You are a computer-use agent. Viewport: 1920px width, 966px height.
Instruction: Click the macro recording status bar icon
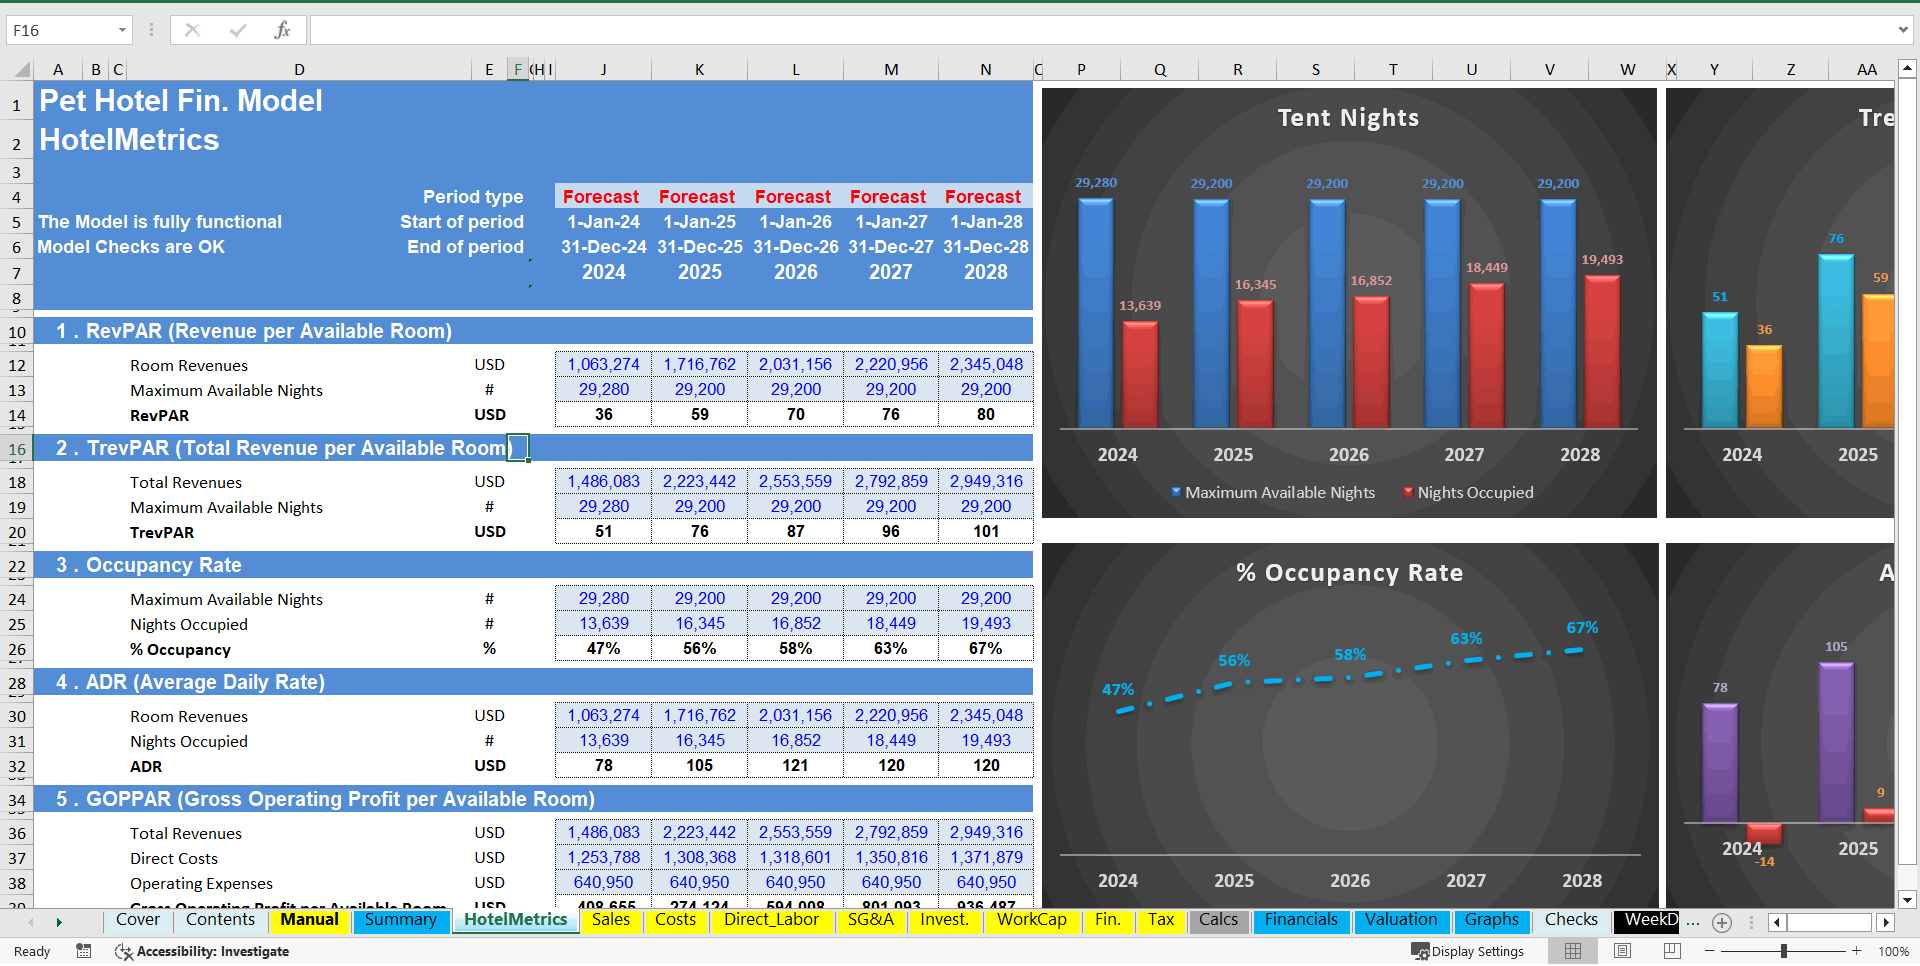[84, 951]
